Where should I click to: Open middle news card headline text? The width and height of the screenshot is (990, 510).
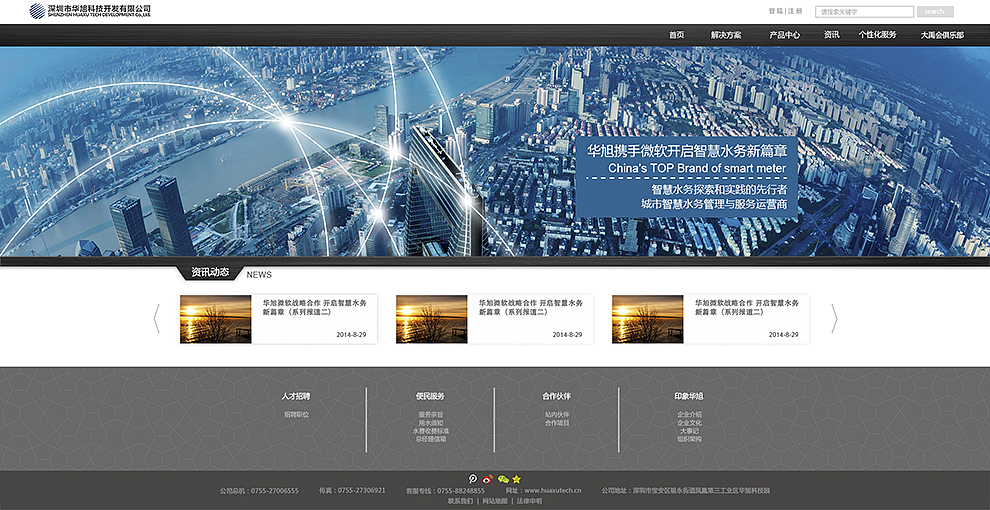[x=530, y=307]
